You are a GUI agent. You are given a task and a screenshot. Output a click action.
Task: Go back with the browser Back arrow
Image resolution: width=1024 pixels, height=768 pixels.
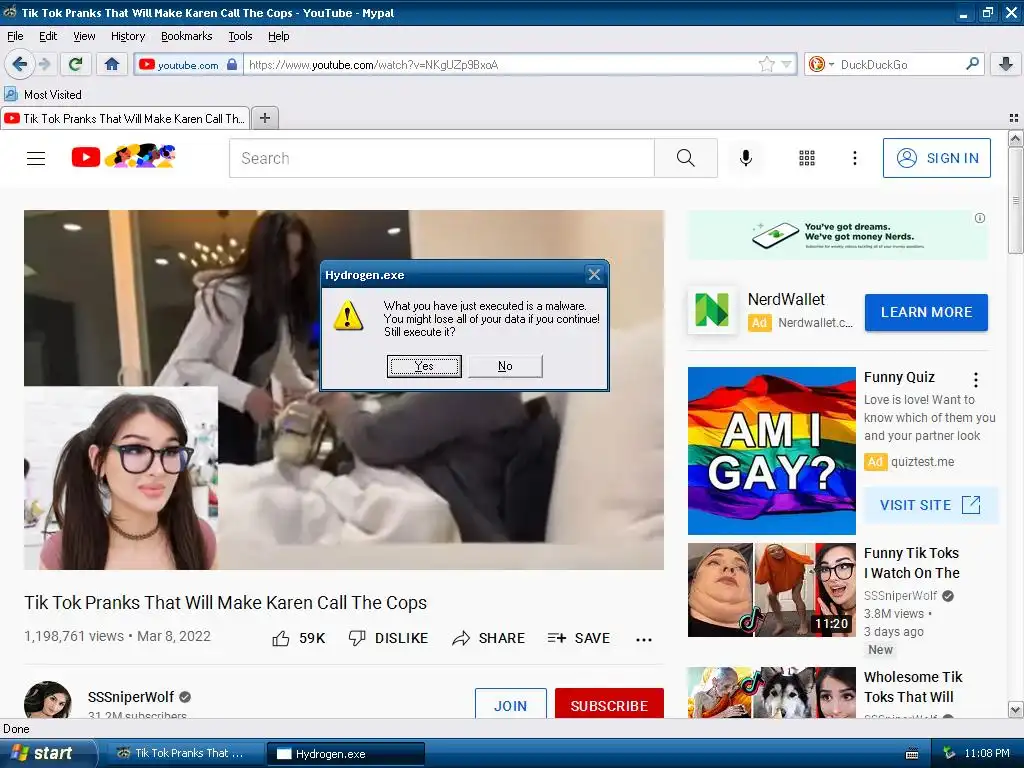(x=20, y=64)
